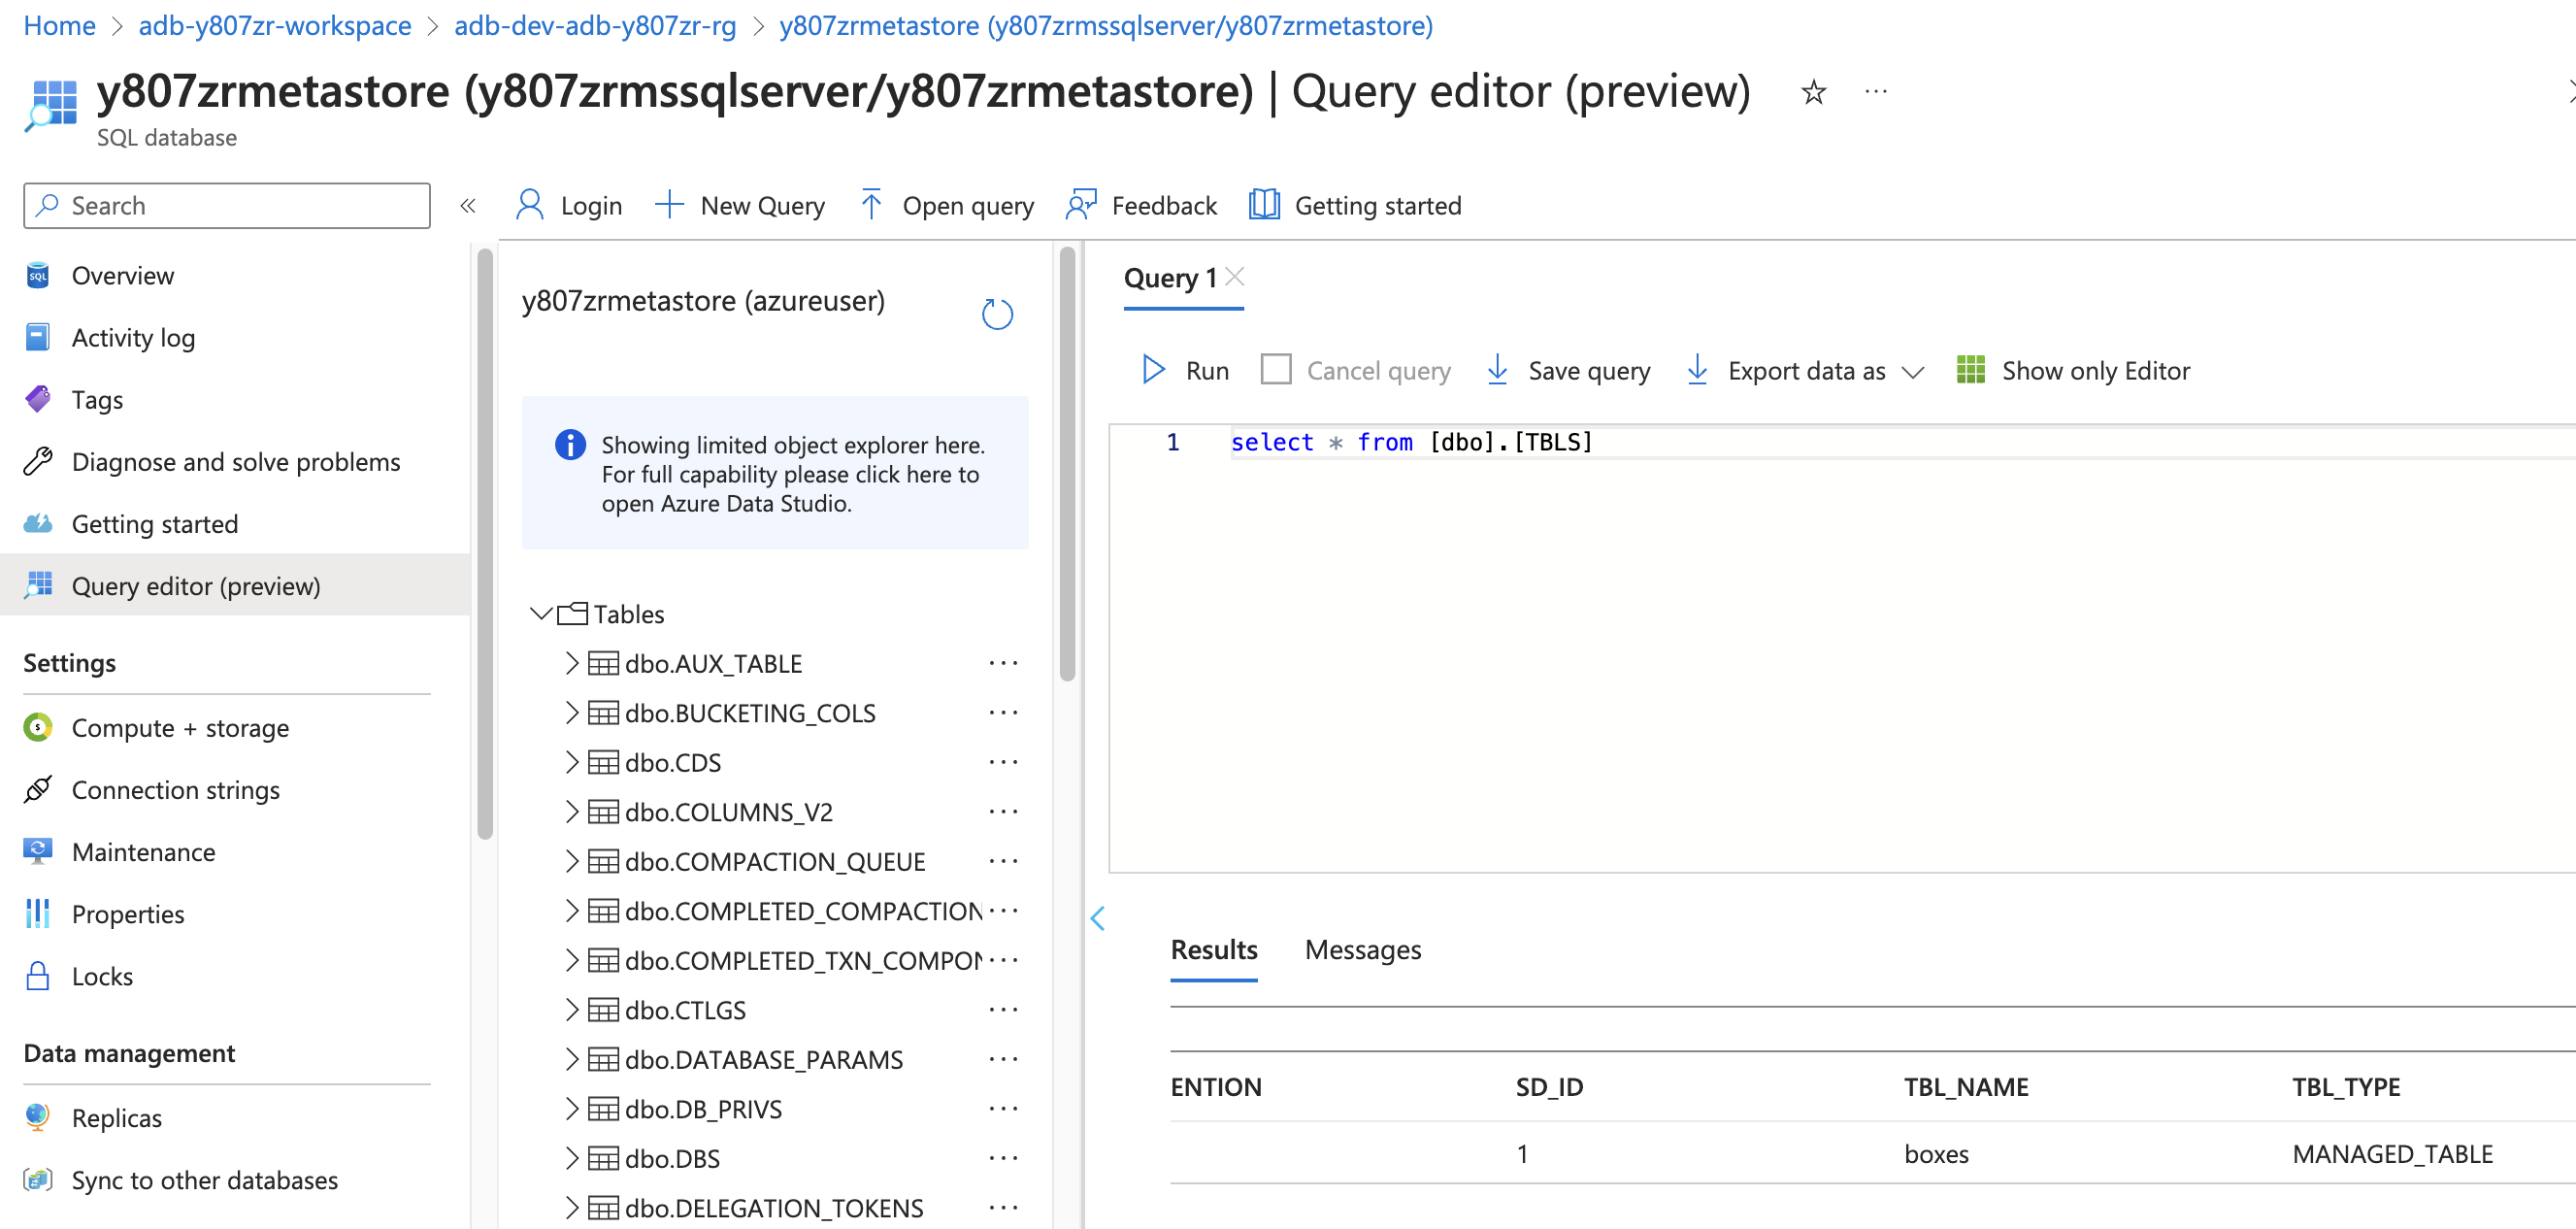
Task: Click the Azure Data Studio info notice
Action: point(775,472)
